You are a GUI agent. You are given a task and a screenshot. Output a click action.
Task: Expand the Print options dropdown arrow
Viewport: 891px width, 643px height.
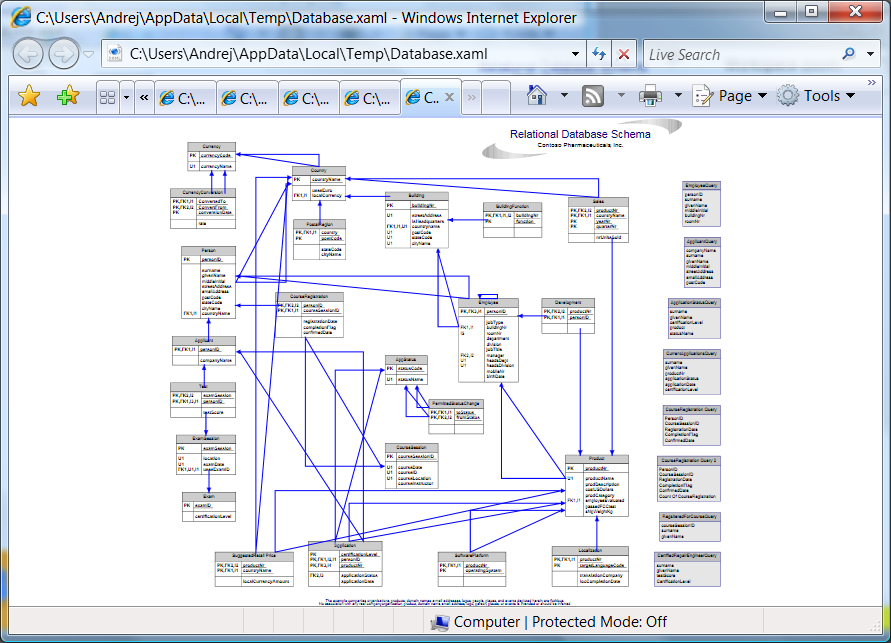(677, 96)
